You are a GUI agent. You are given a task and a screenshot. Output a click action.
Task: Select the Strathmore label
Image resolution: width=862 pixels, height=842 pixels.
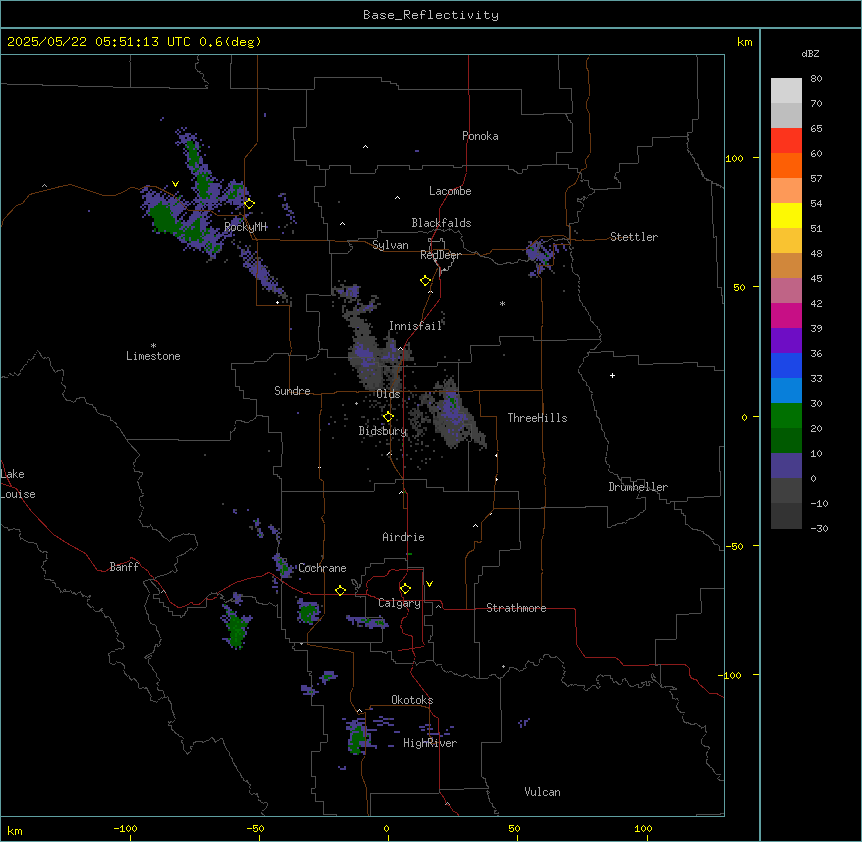click(516, 608)
